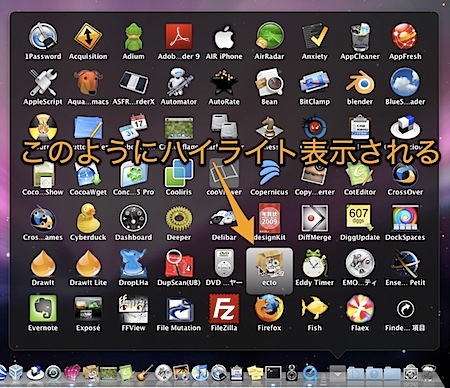Screen dimensions: 450x388
Task: Open AutoRate star icon
Action: [x=224, y=82]
